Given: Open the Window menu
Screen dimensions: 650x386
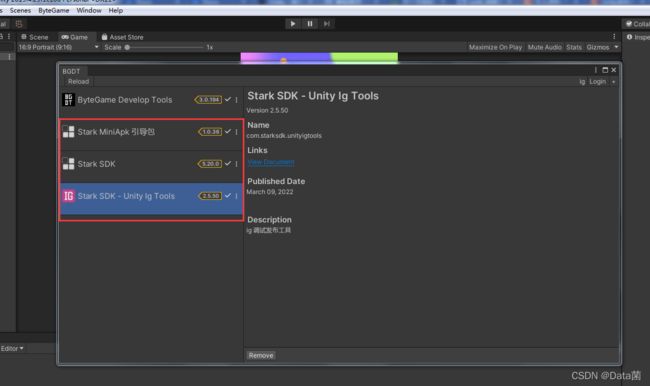Looking at the screenshot, I should click(x=89, y=10).
